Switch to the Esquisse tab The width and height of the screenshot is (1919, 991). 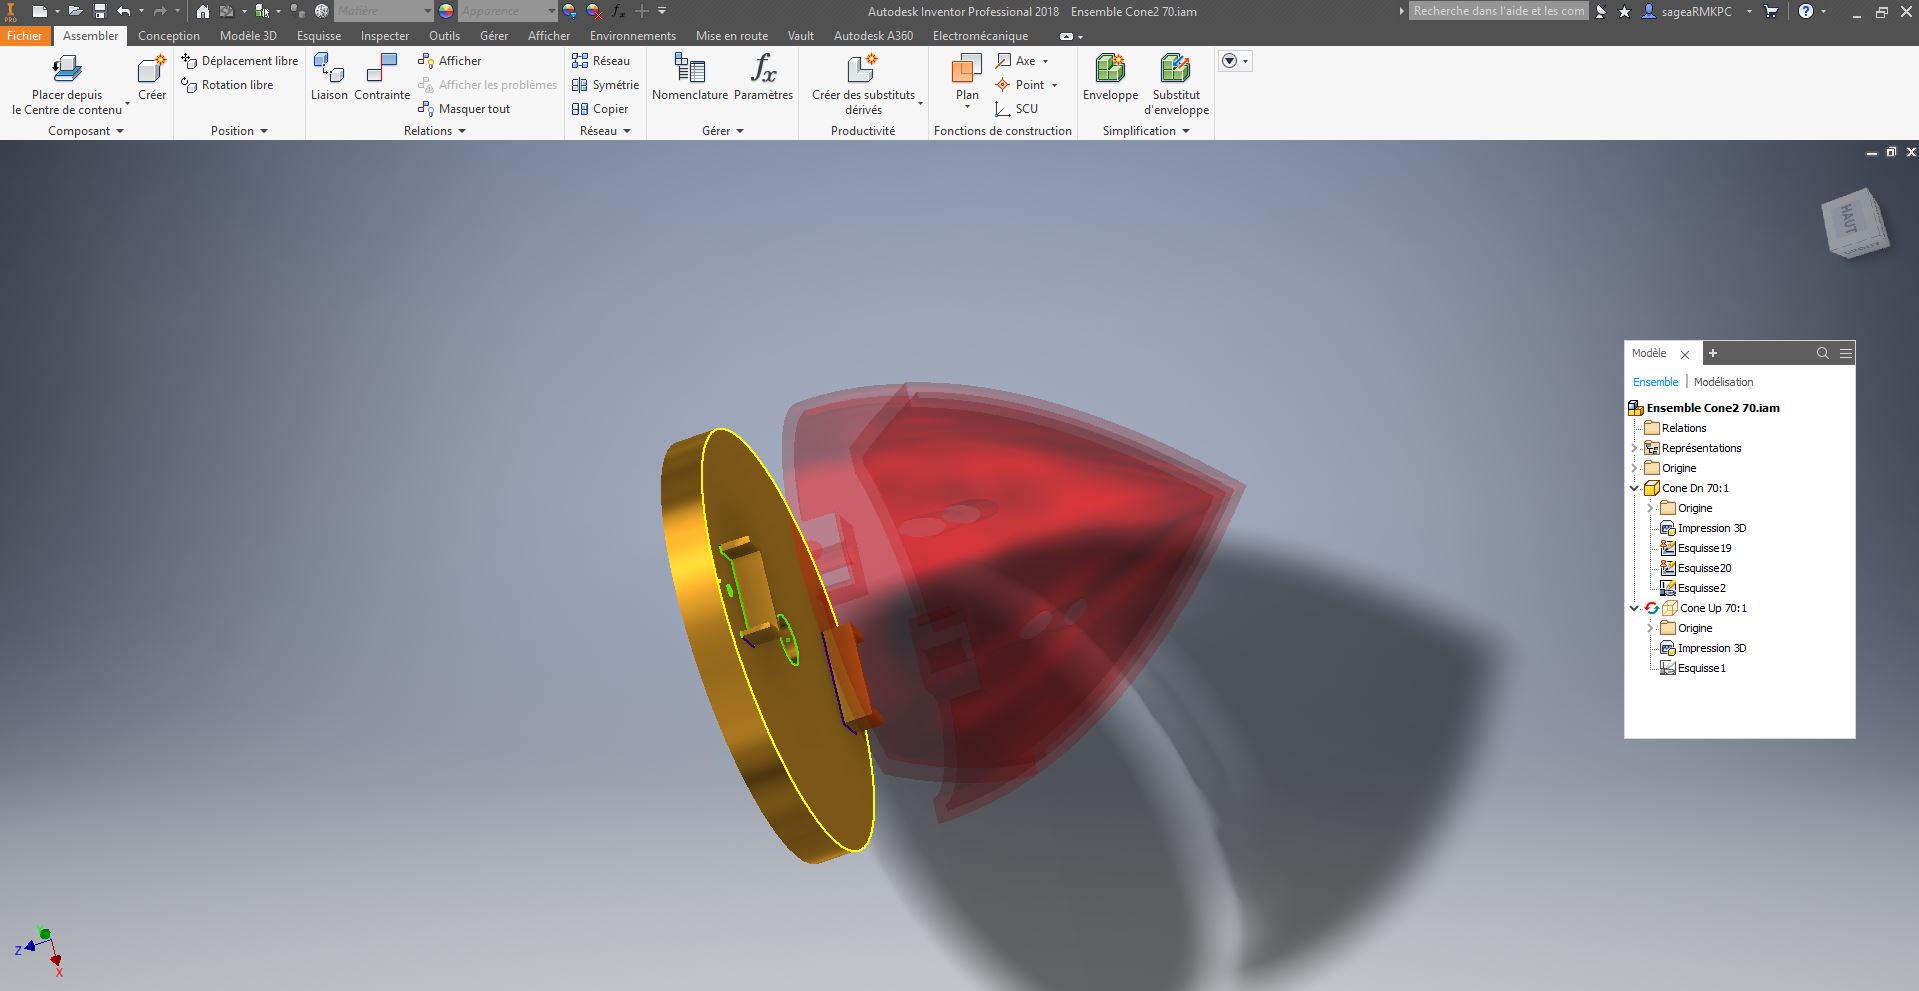(319, 35)
